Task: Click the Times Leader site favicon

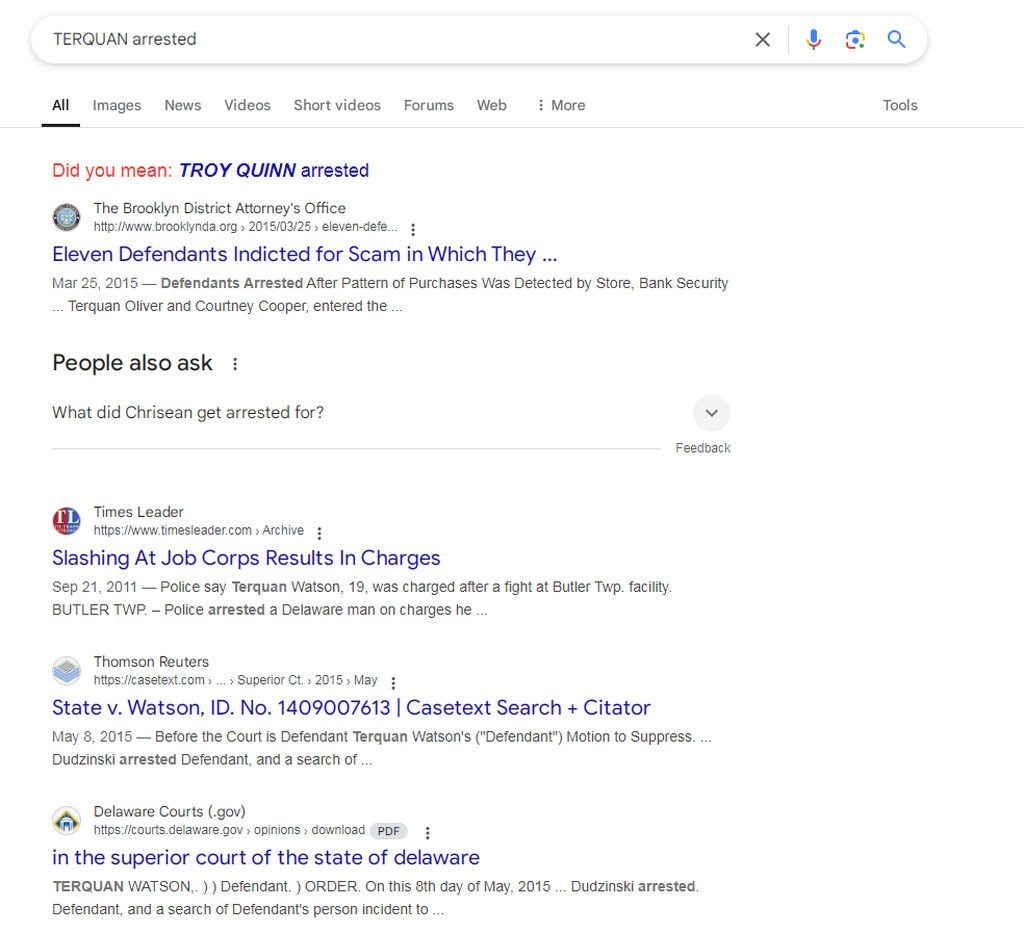Action: (67, 521)
